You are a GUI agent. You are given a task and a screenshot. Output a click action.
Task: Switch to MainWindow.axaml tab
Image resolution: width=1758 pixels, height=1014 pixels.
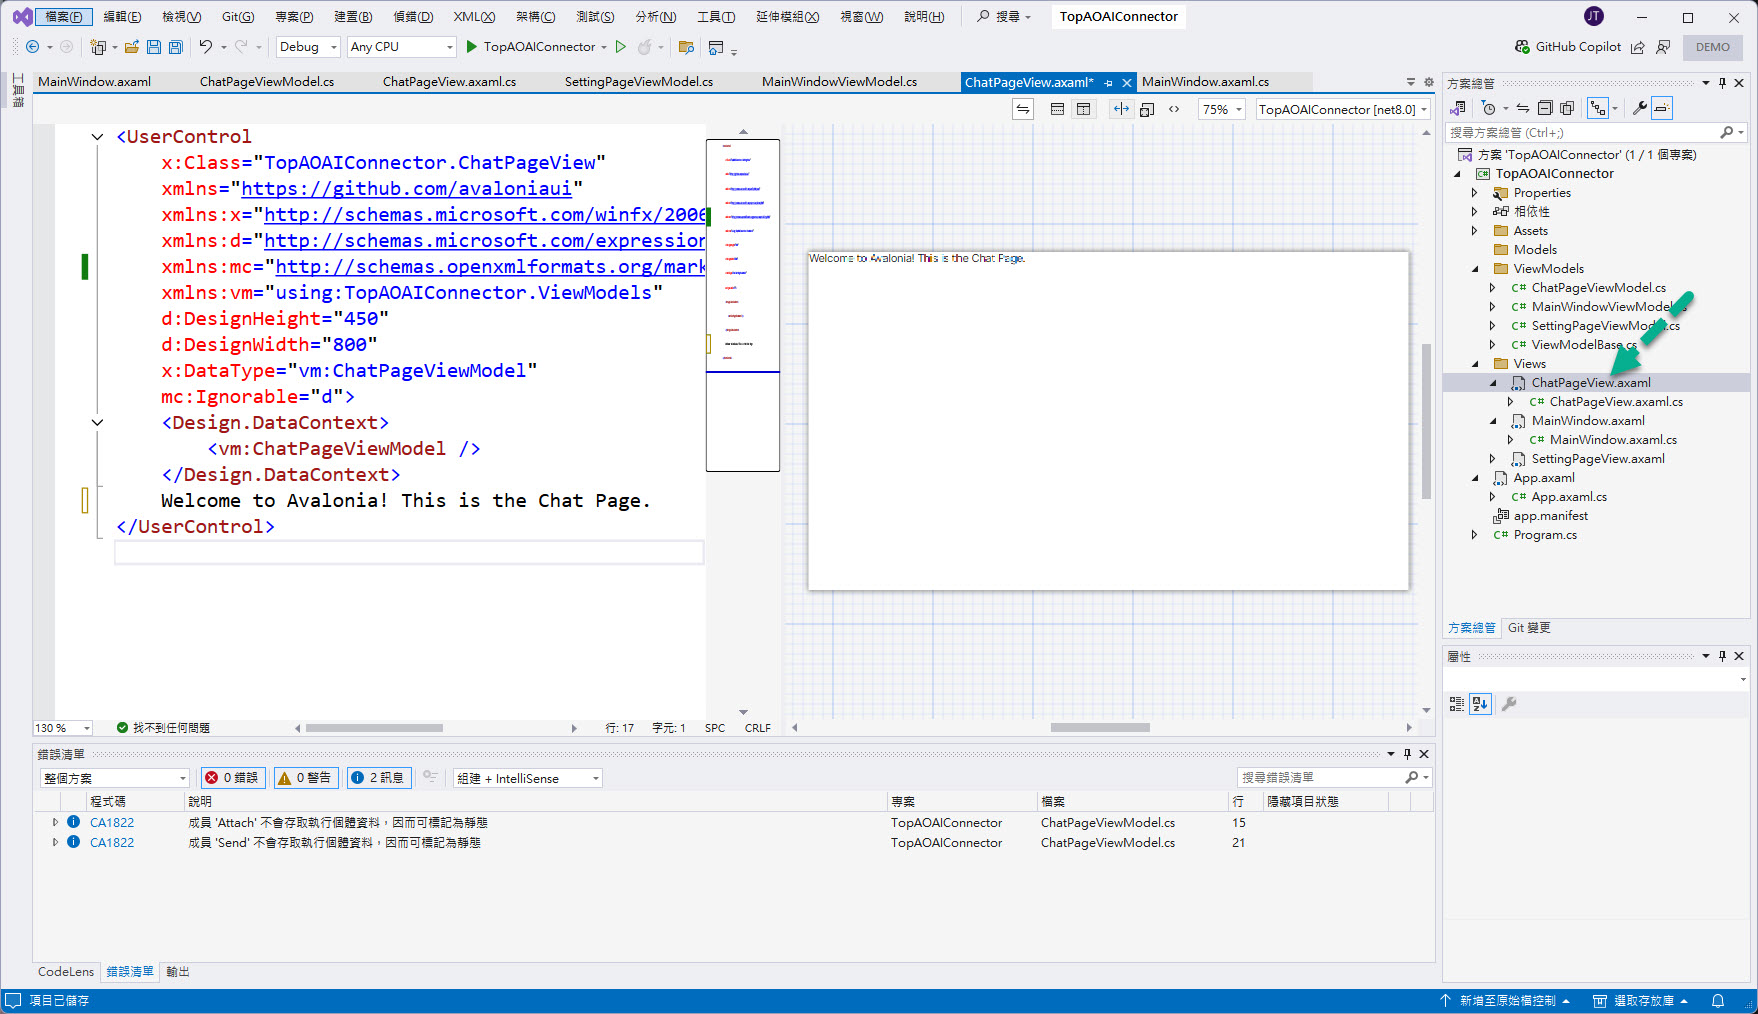(x=94, y=82)
